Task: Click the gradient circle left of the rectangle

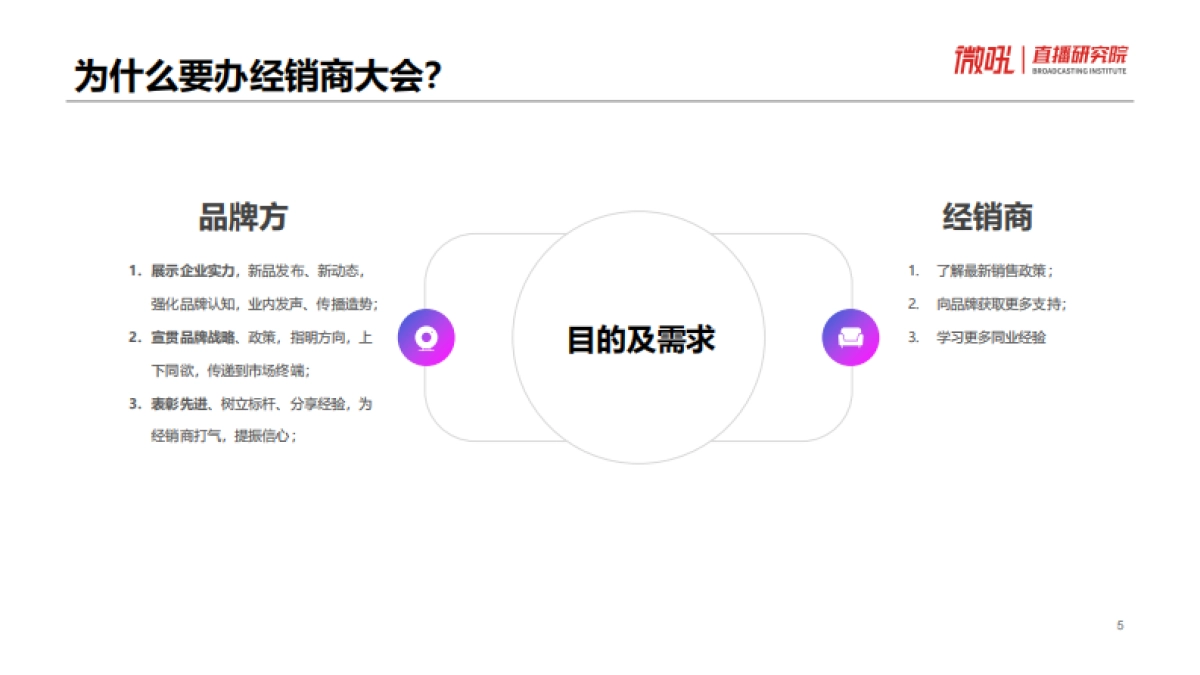Action: pyautogui.click(x=426, y=339)
